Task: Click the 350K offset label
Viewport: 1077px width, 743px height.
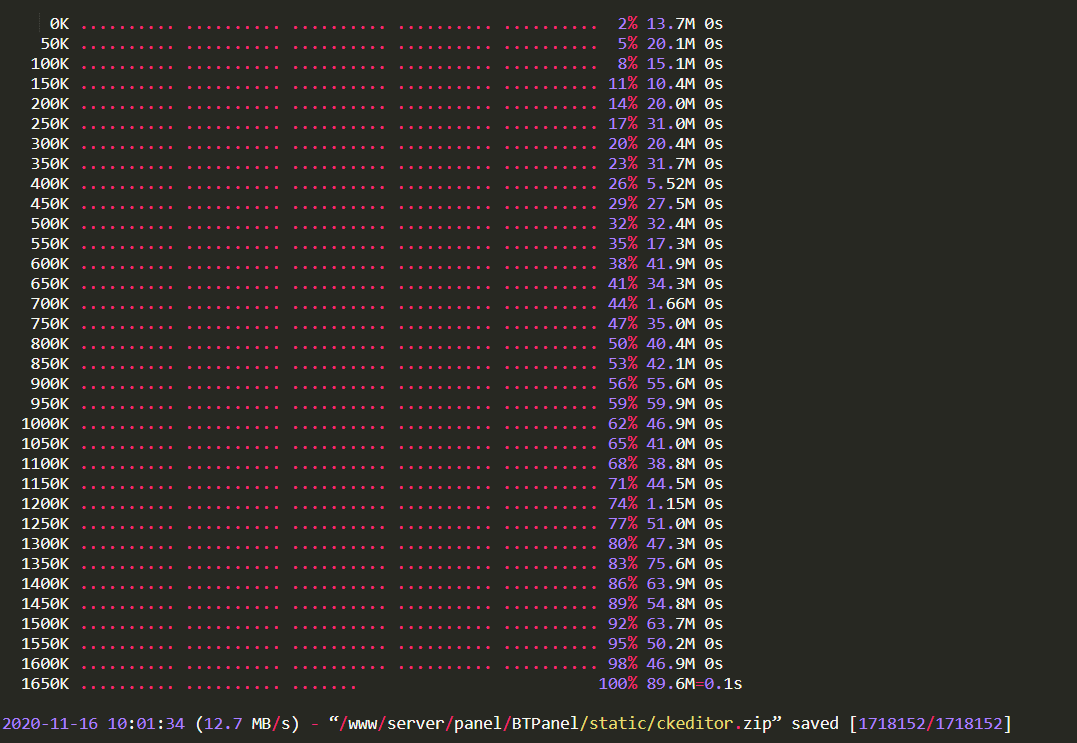Action: tap(49, 163)
